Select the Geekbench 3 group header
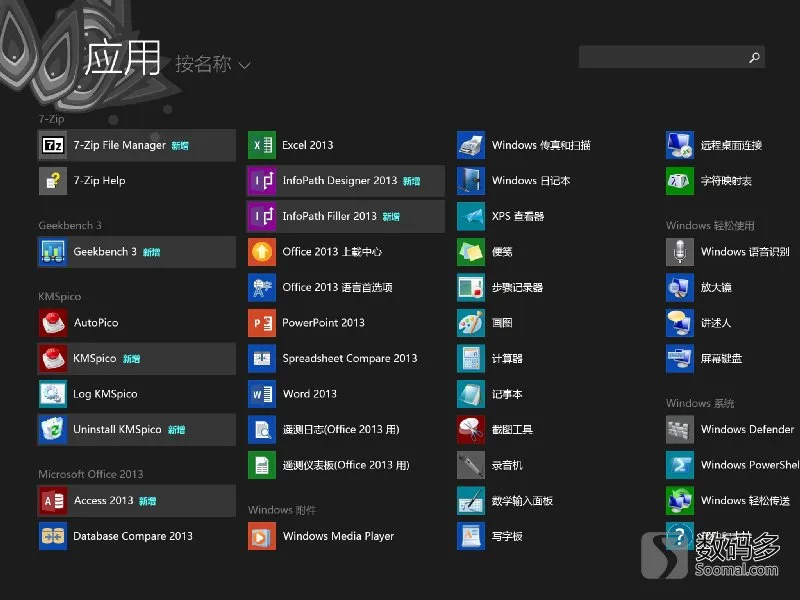800x600 pixels. [70, 225]
